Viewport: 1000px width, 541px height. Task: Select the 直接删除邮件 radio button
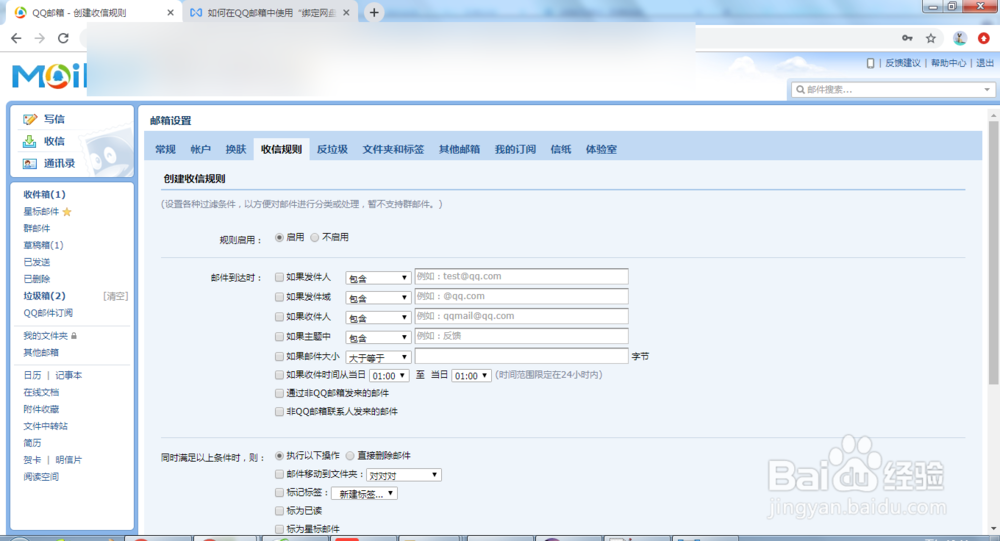pos(350,456)
